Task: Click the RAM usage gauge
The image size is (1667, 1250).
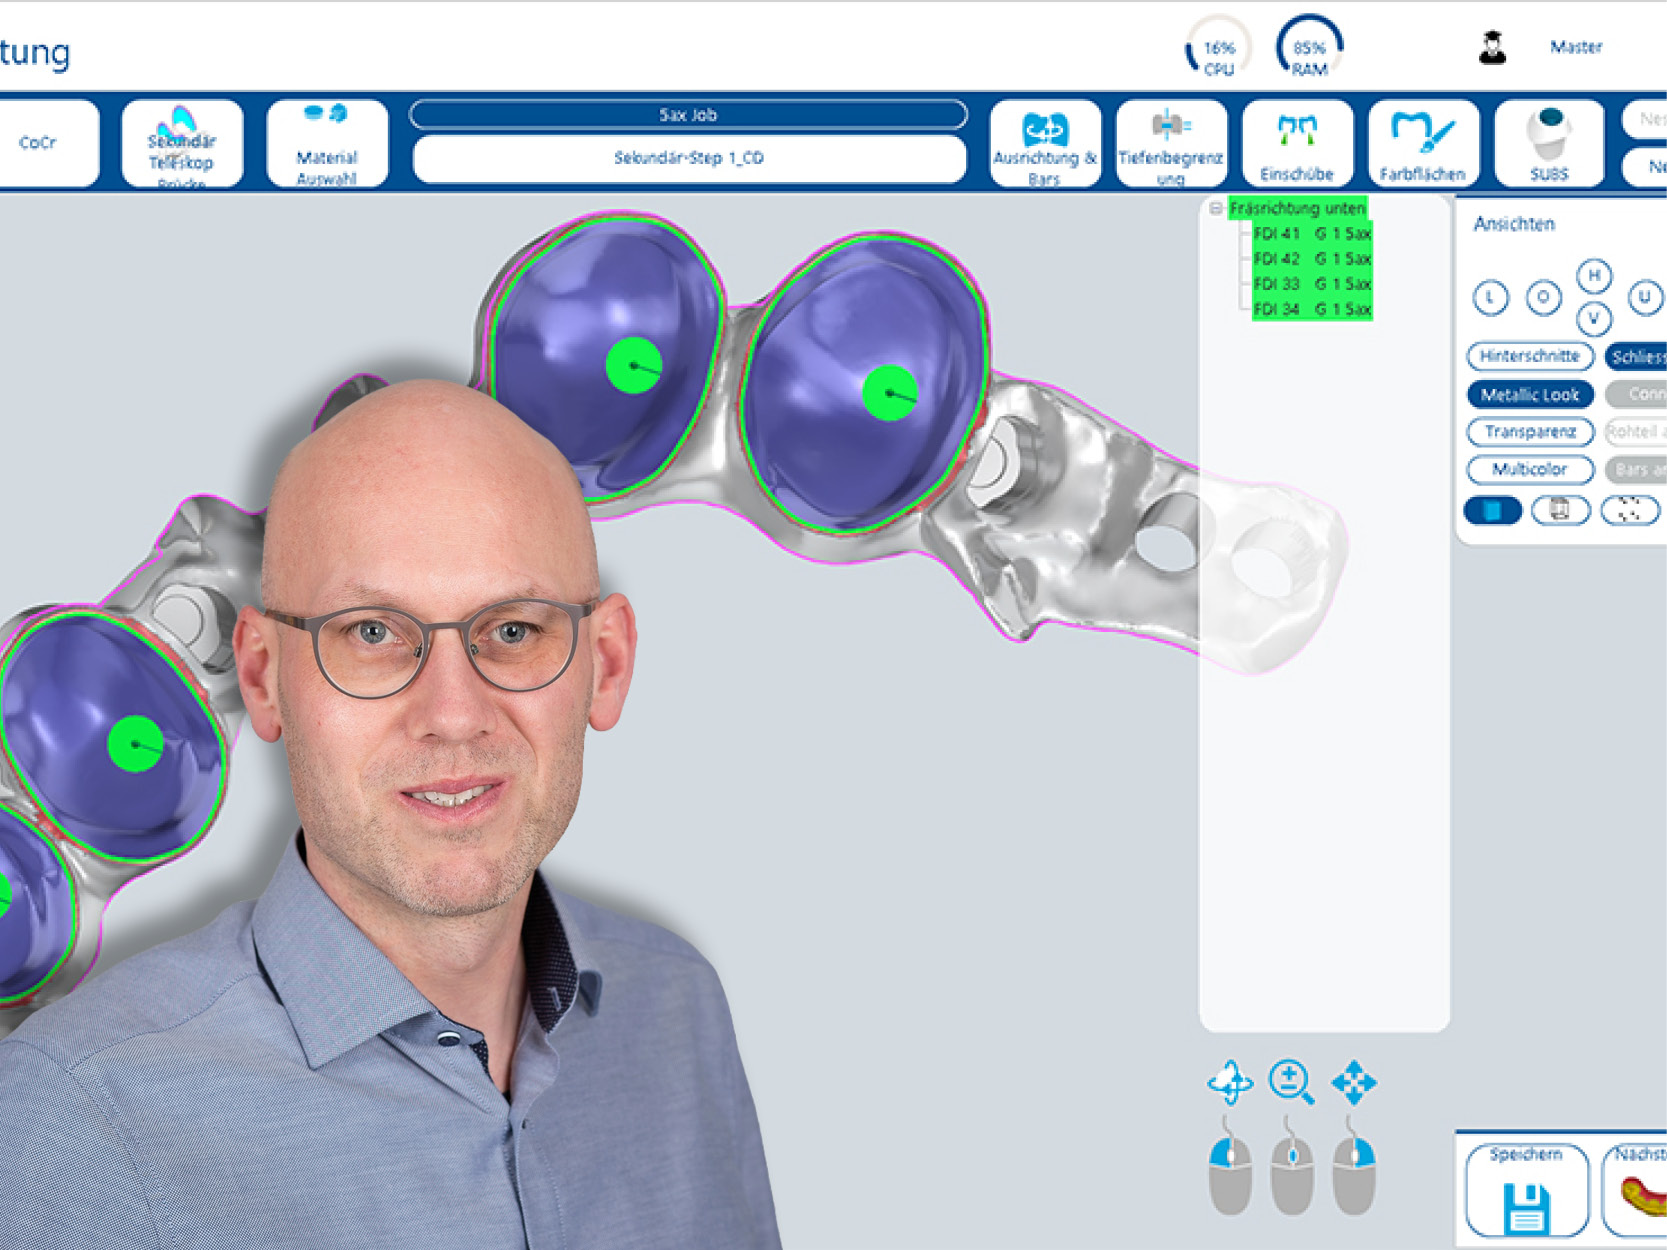Action: coord(1309,47)
